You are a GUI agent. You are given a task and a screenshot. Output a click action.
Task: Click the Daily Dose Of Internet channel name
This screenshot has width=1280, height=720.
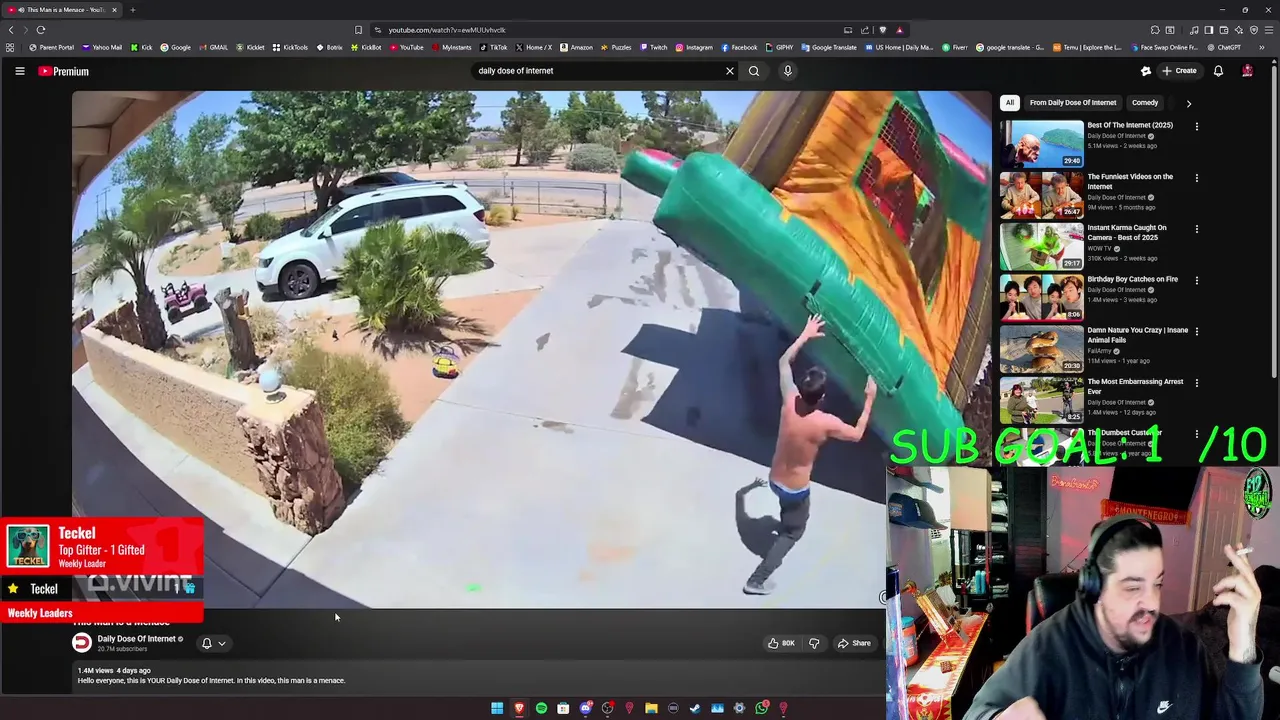(136, 639)
